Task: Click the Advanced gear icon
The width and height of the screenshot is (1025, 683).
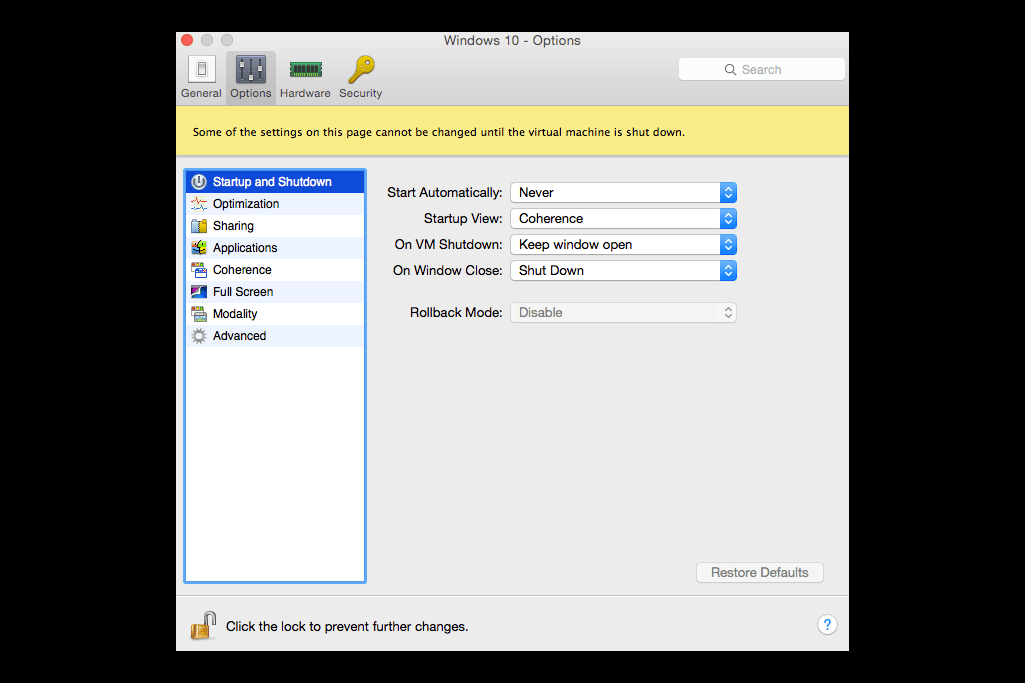Action: 199,336
